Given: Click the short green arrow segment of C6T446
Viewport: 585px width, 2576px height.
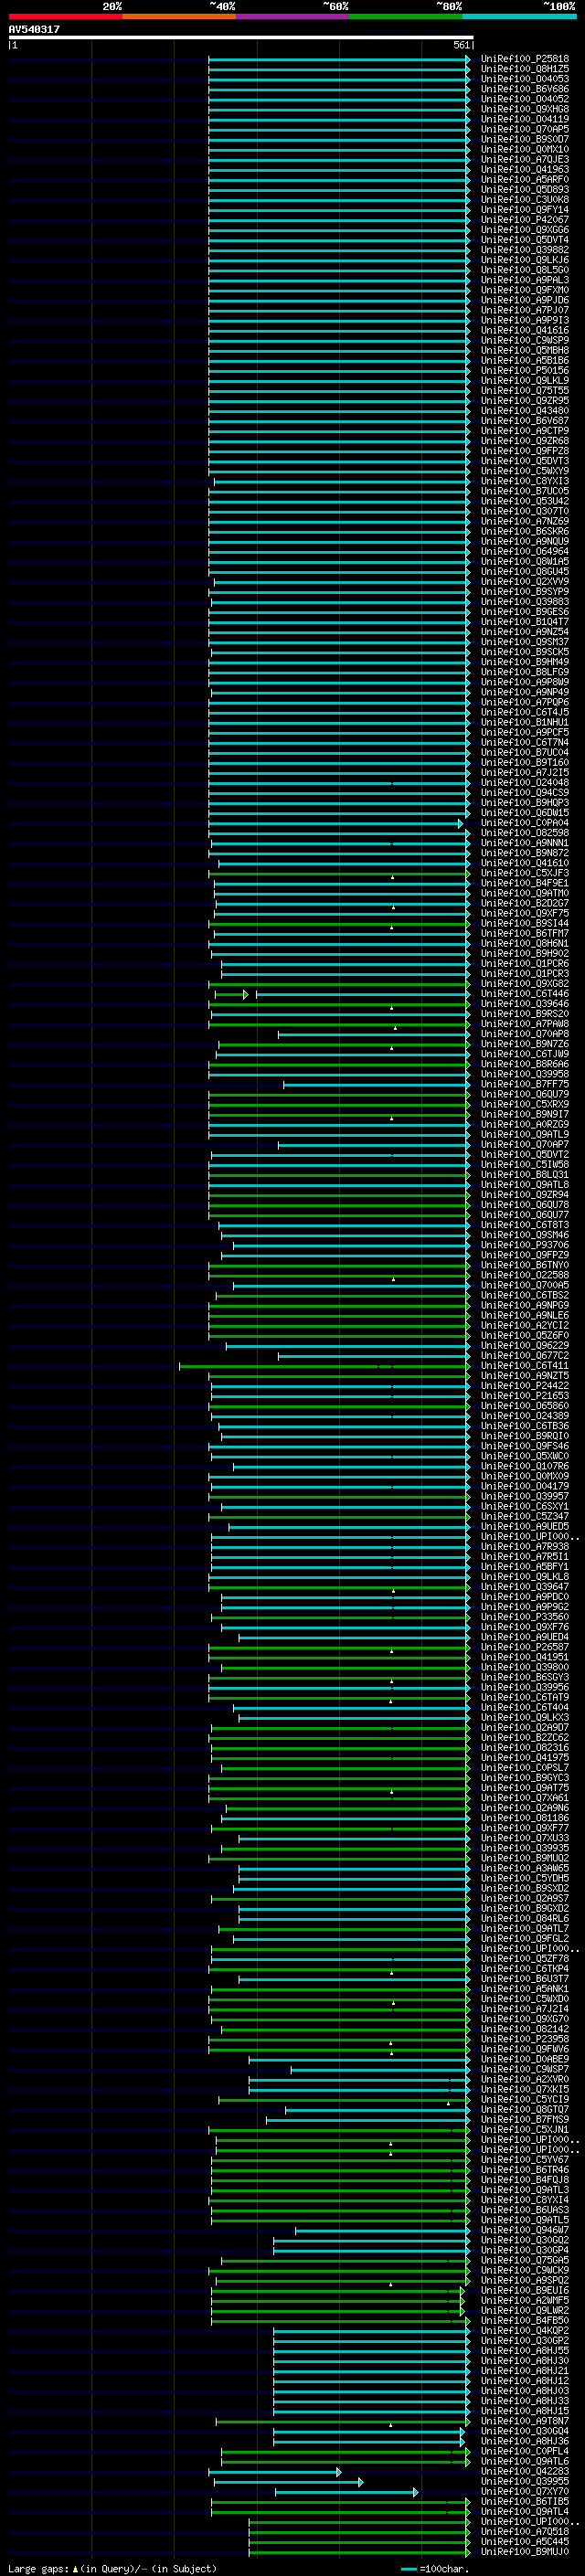Looking at the screenshot, I should (x=232, y=994).
